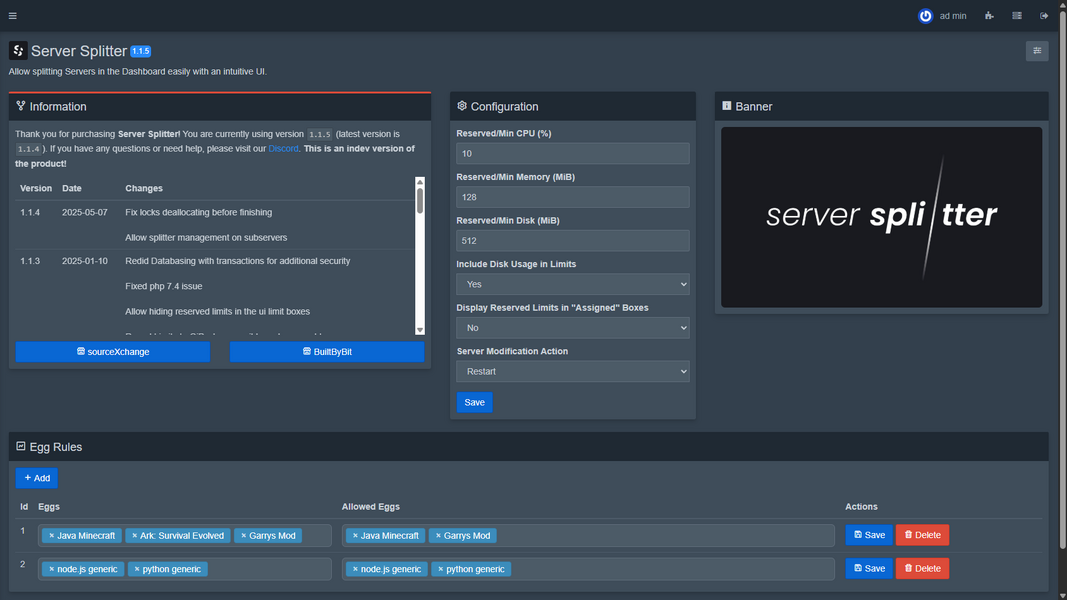Screen dimensions: 1067x600
Task: Focus the Reserved/Min Memory field
Action: 572,197
